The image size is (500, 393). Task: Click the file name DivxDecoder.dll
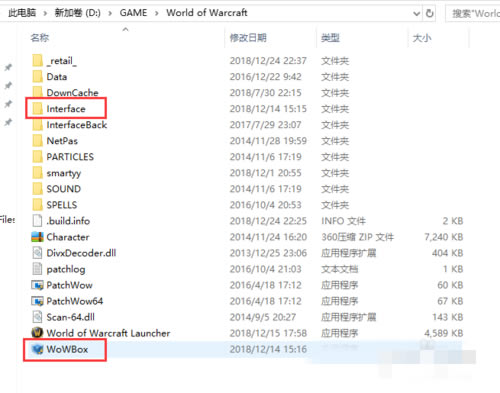(x=81, y=253)
